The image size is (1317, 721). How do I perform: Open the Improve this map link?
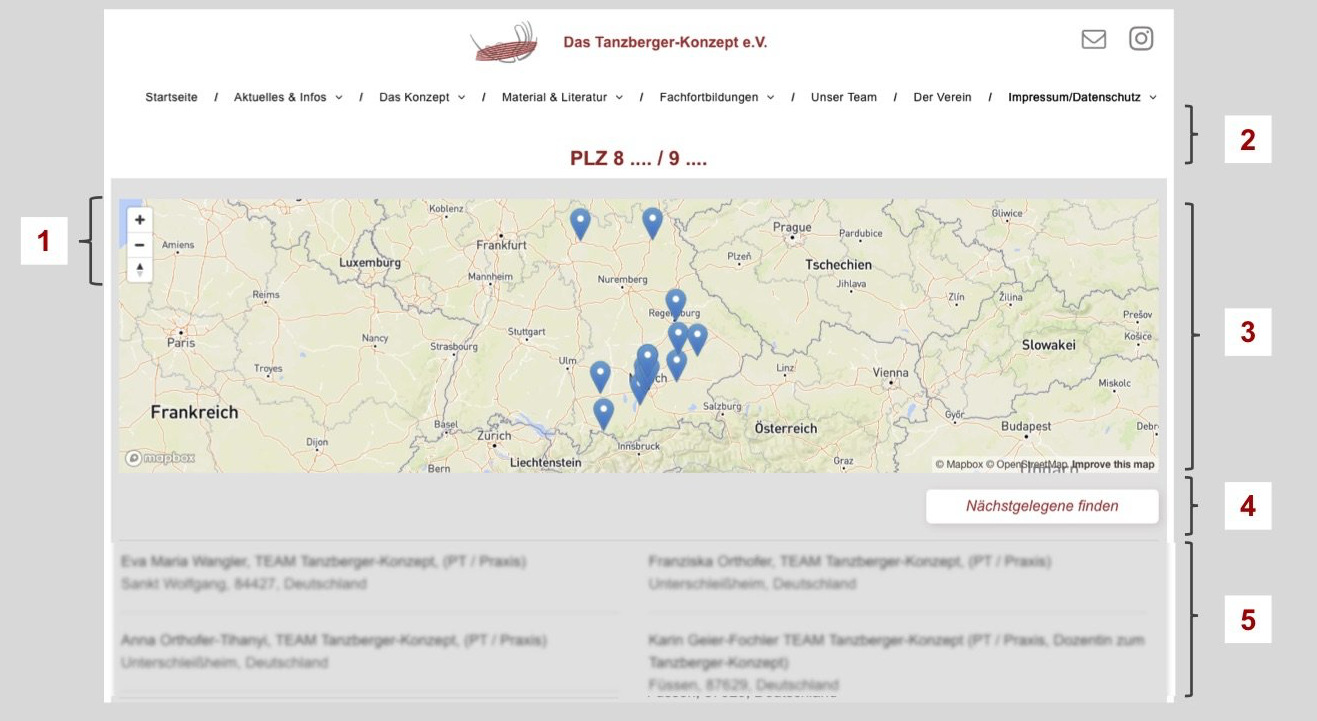point(1113,464)
